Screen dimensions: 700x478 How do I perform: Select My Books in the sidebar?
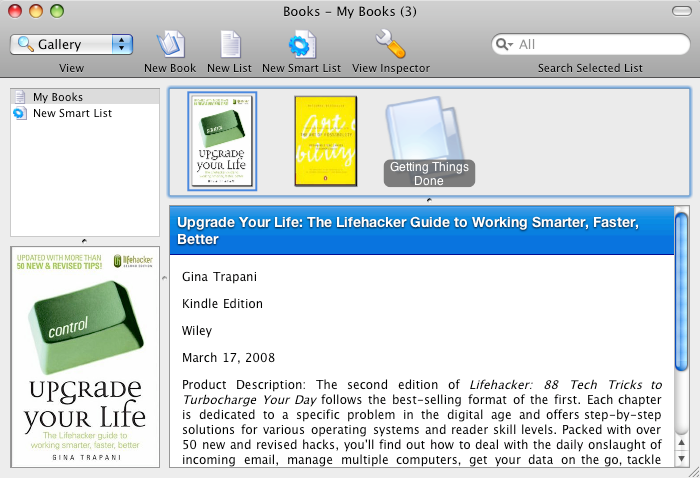pyautogui.click(x=85, y=97)
